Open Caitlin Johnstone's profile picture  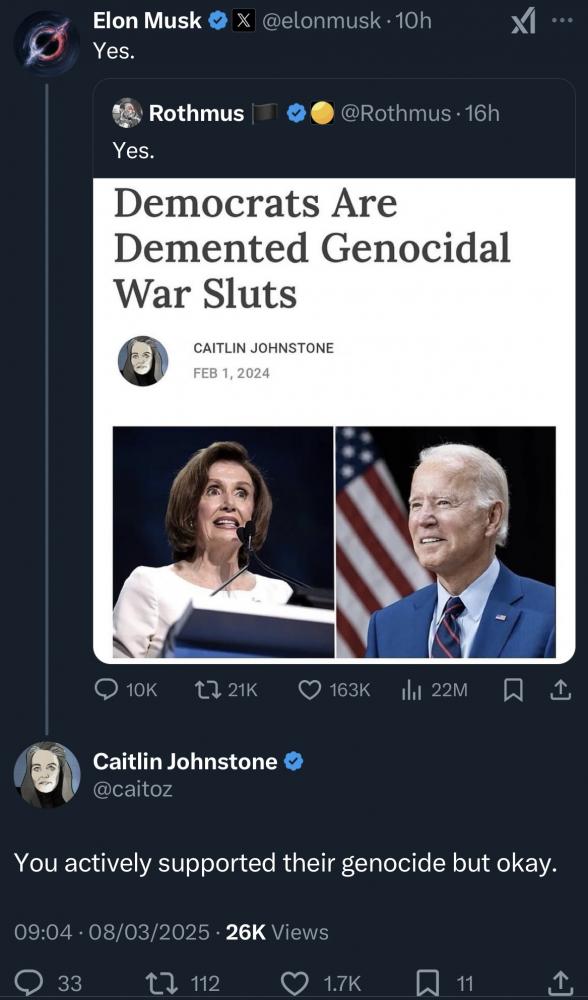pos(47,774)
